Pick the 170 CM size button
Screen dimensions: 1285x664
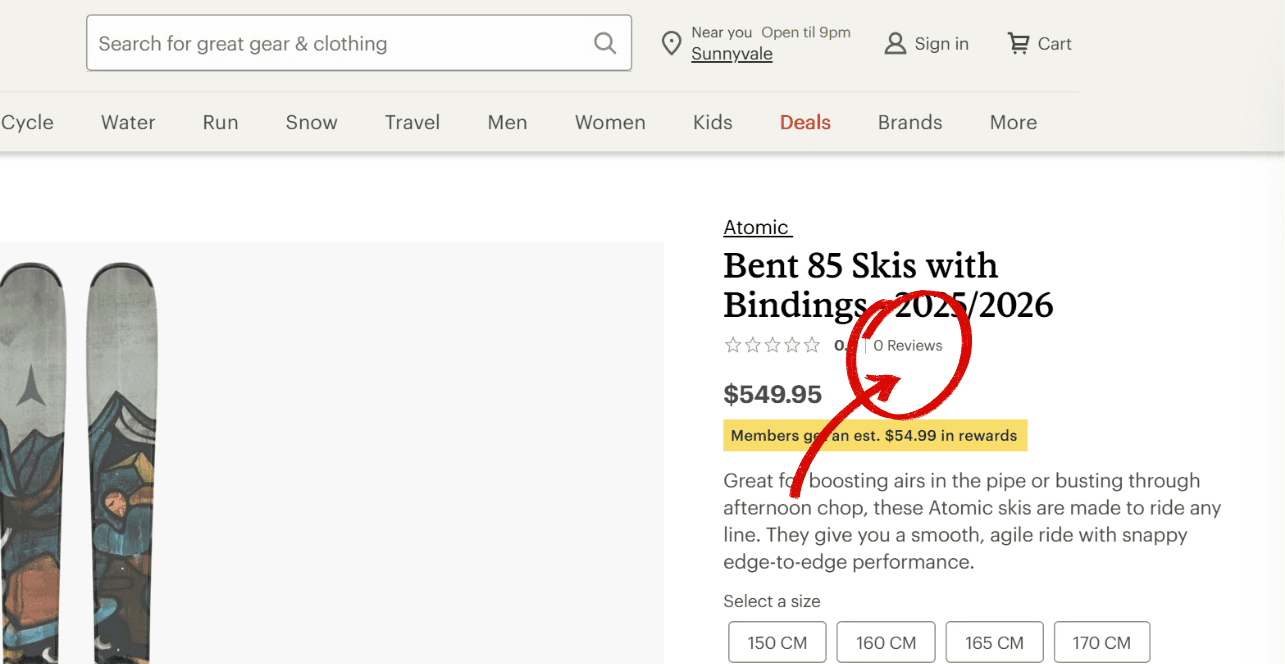pyautogui.click(x=1101, y=642)
